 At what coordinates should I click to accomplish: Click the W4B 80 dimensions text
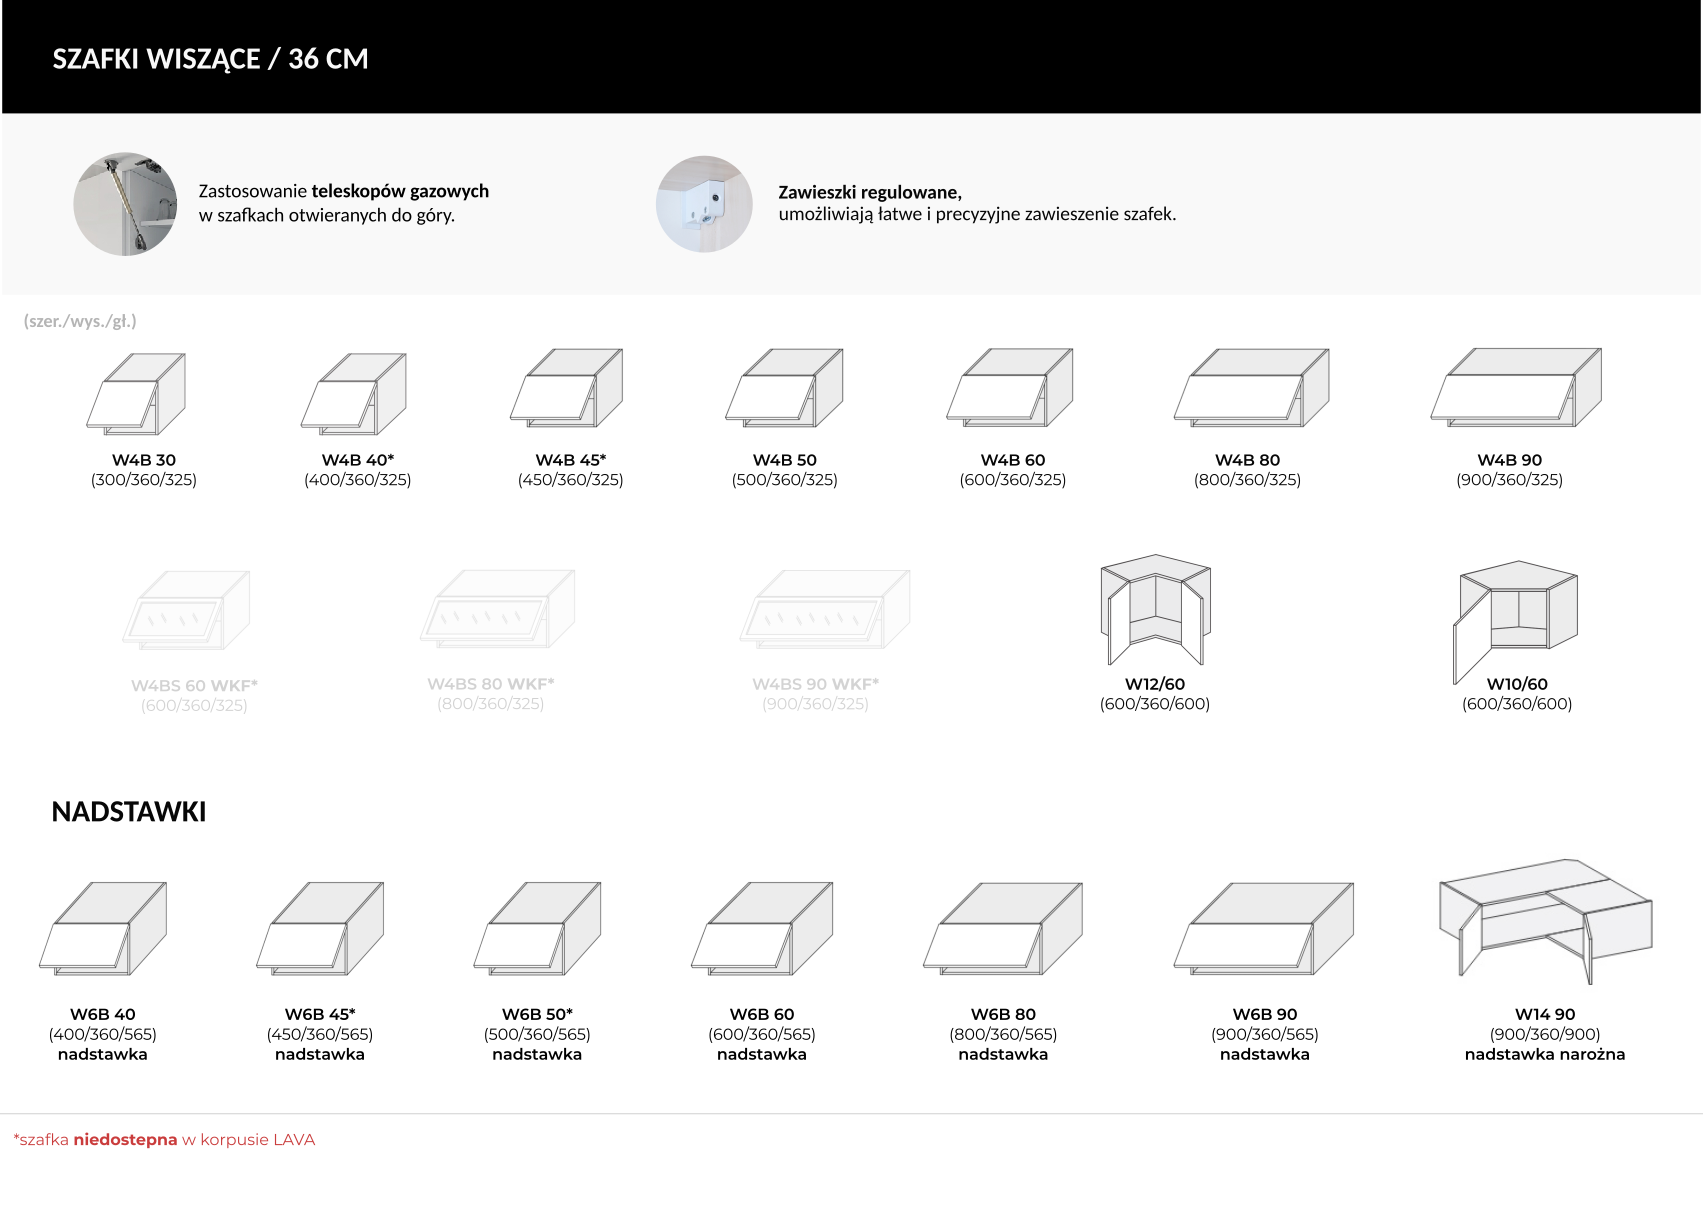(1247, 480)
